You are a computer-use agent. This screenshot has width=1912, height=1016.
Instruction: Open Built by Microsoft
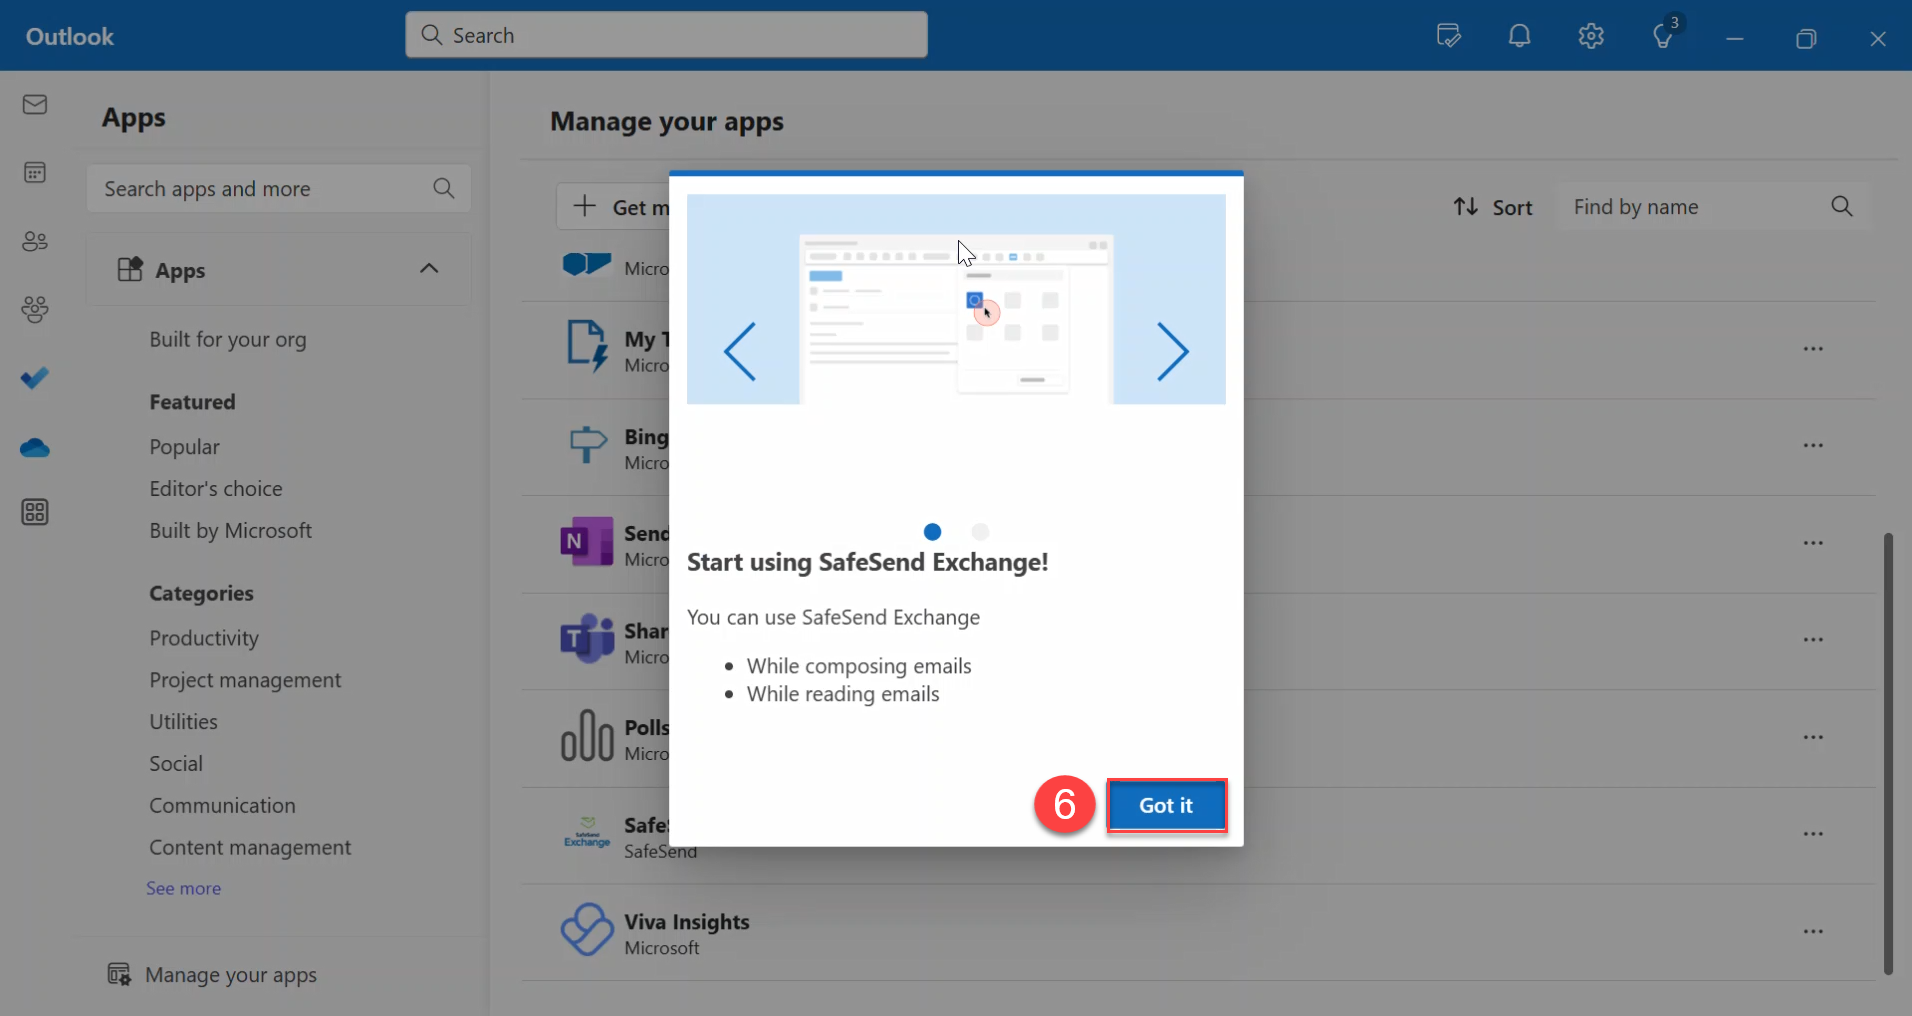tap(230, 531)
